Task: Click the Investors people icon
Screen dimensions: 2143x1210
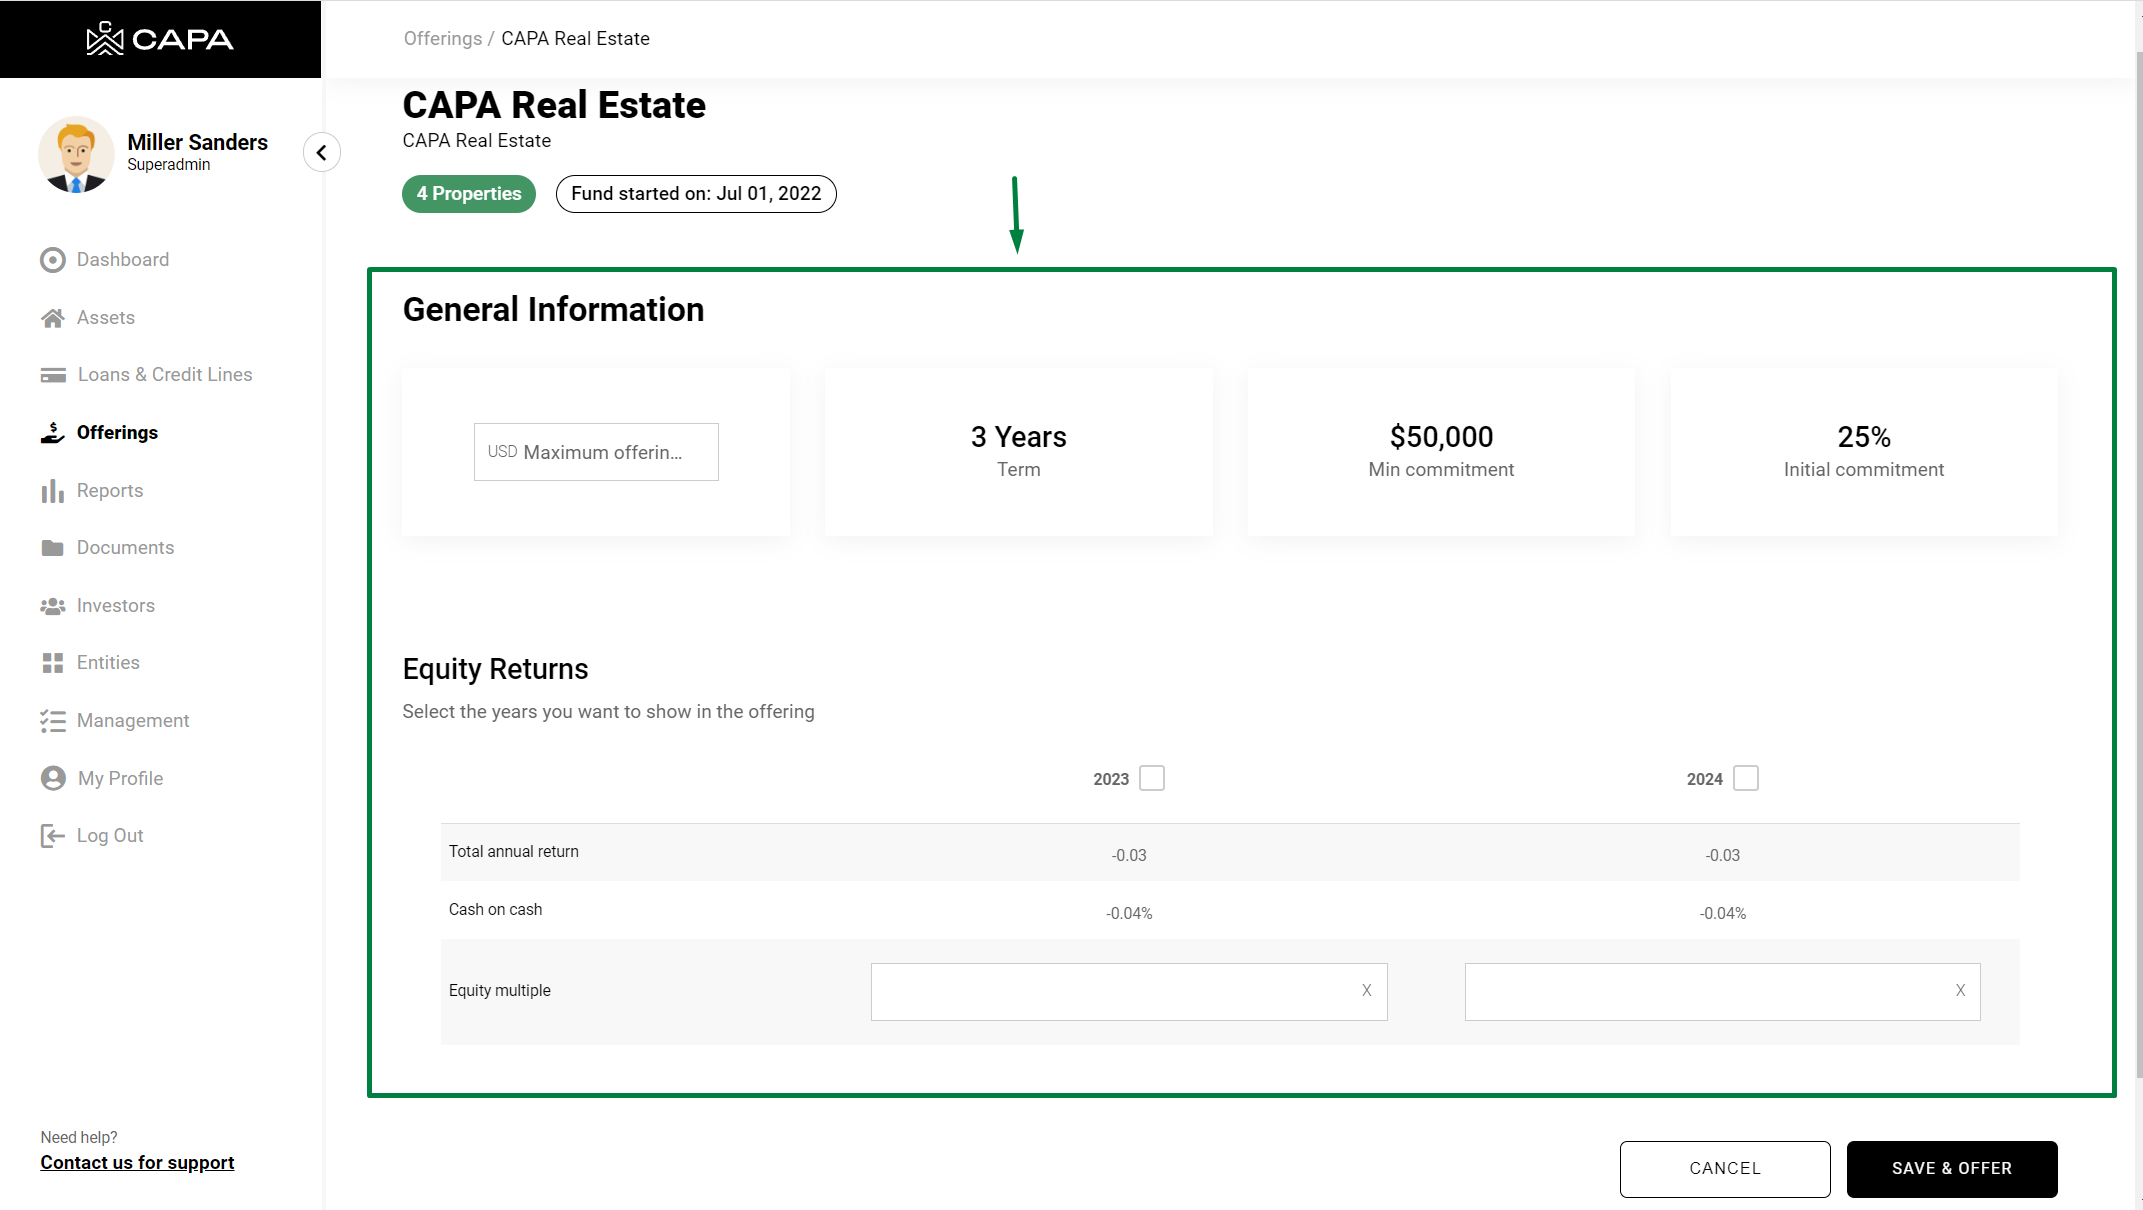Action: [53, 606]
